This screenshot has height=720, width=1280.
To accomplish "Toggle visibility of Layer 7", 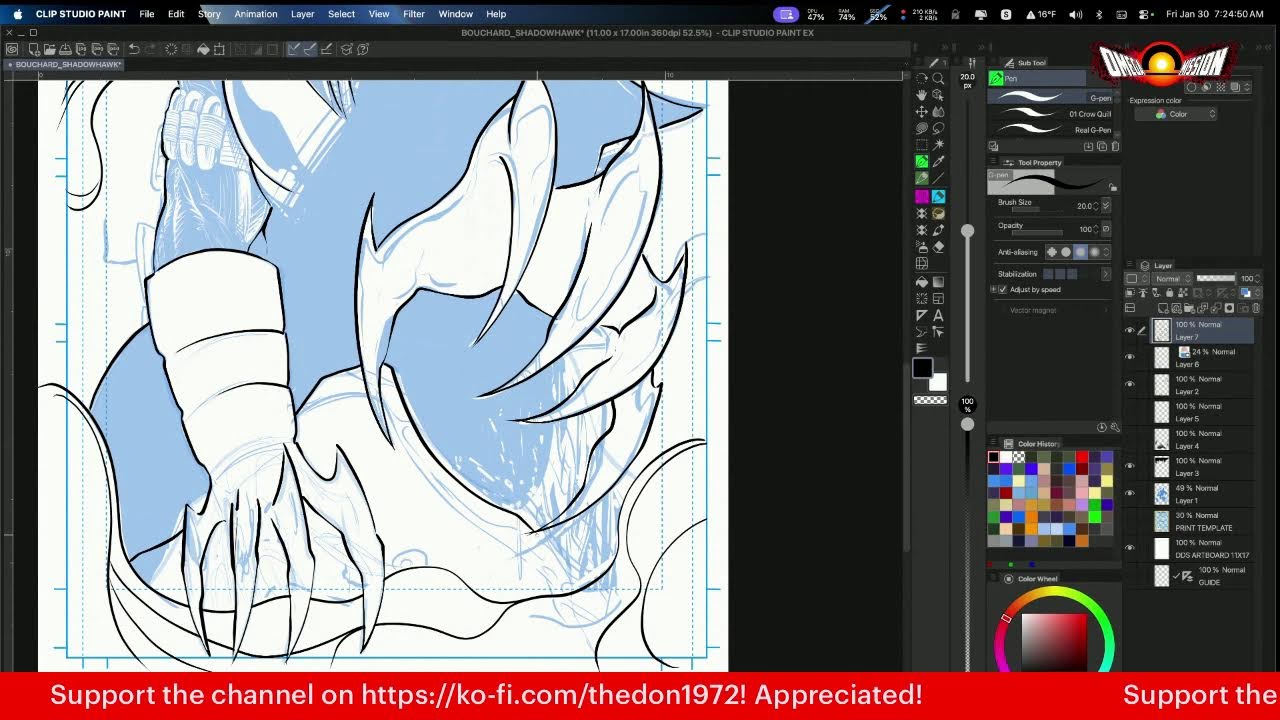I will pyautogui.click(x=1130, y=331).
